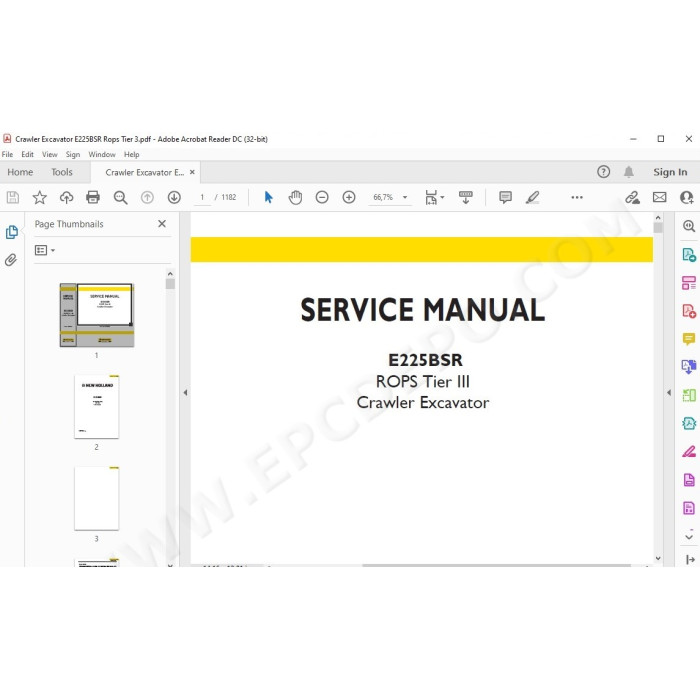Screen dimensions: 700x700
Task: Click the cloud upload icon
Action: pyautogui.click(x=67, y=197)
